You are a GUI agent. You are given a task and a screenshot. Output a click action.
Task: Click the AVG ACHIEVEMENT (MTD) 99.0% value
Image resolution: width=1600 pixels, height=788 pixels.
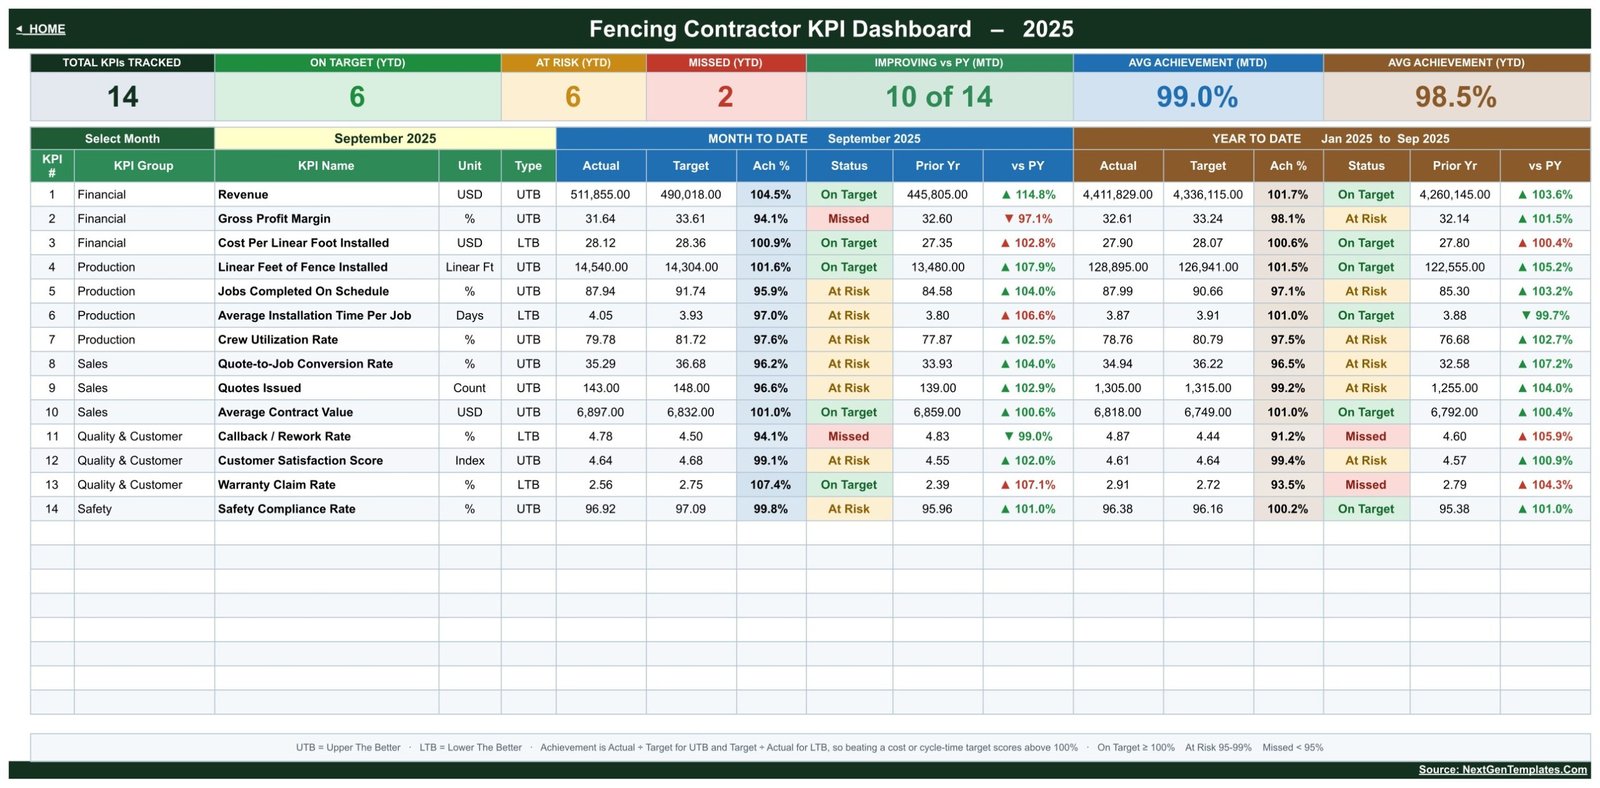pos(1197,97)
